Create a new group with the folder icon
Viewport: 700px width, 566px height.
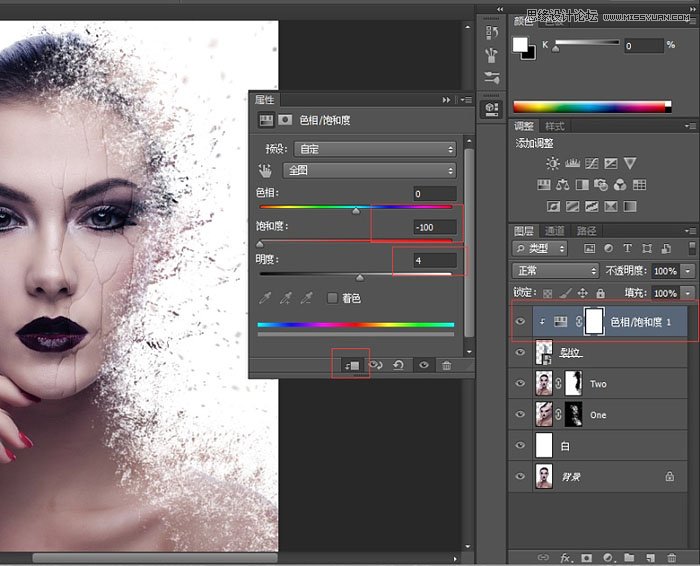(x=629, y=556)
